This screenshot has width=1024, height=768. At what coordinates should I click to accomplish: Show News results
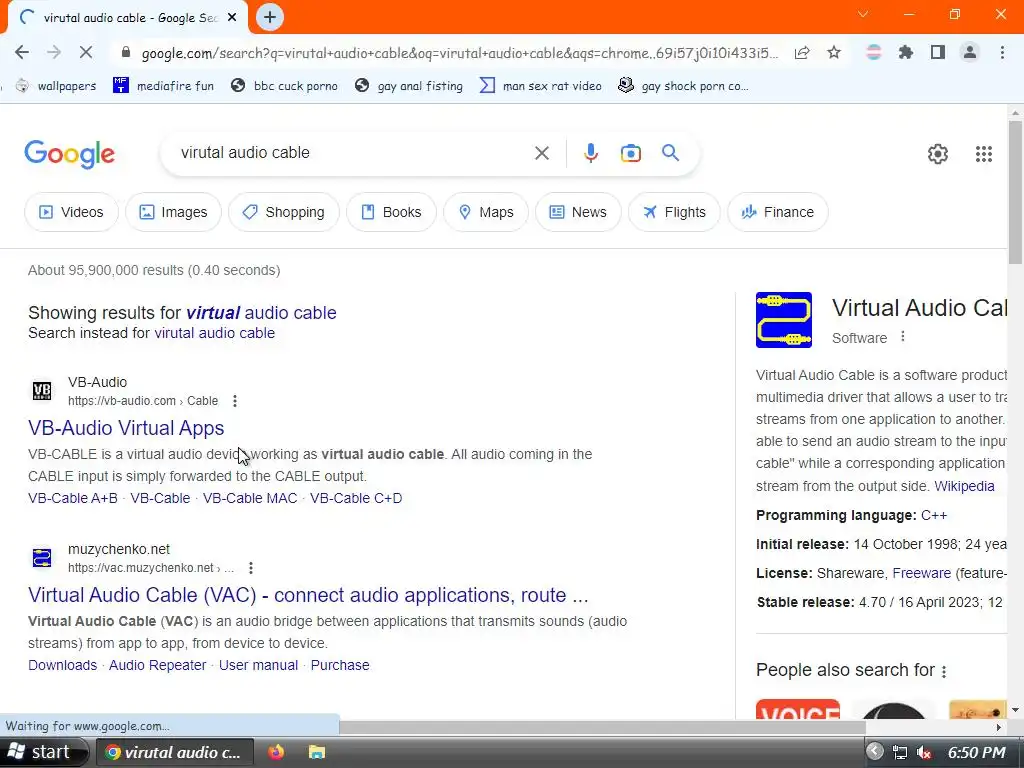point(578,212)
